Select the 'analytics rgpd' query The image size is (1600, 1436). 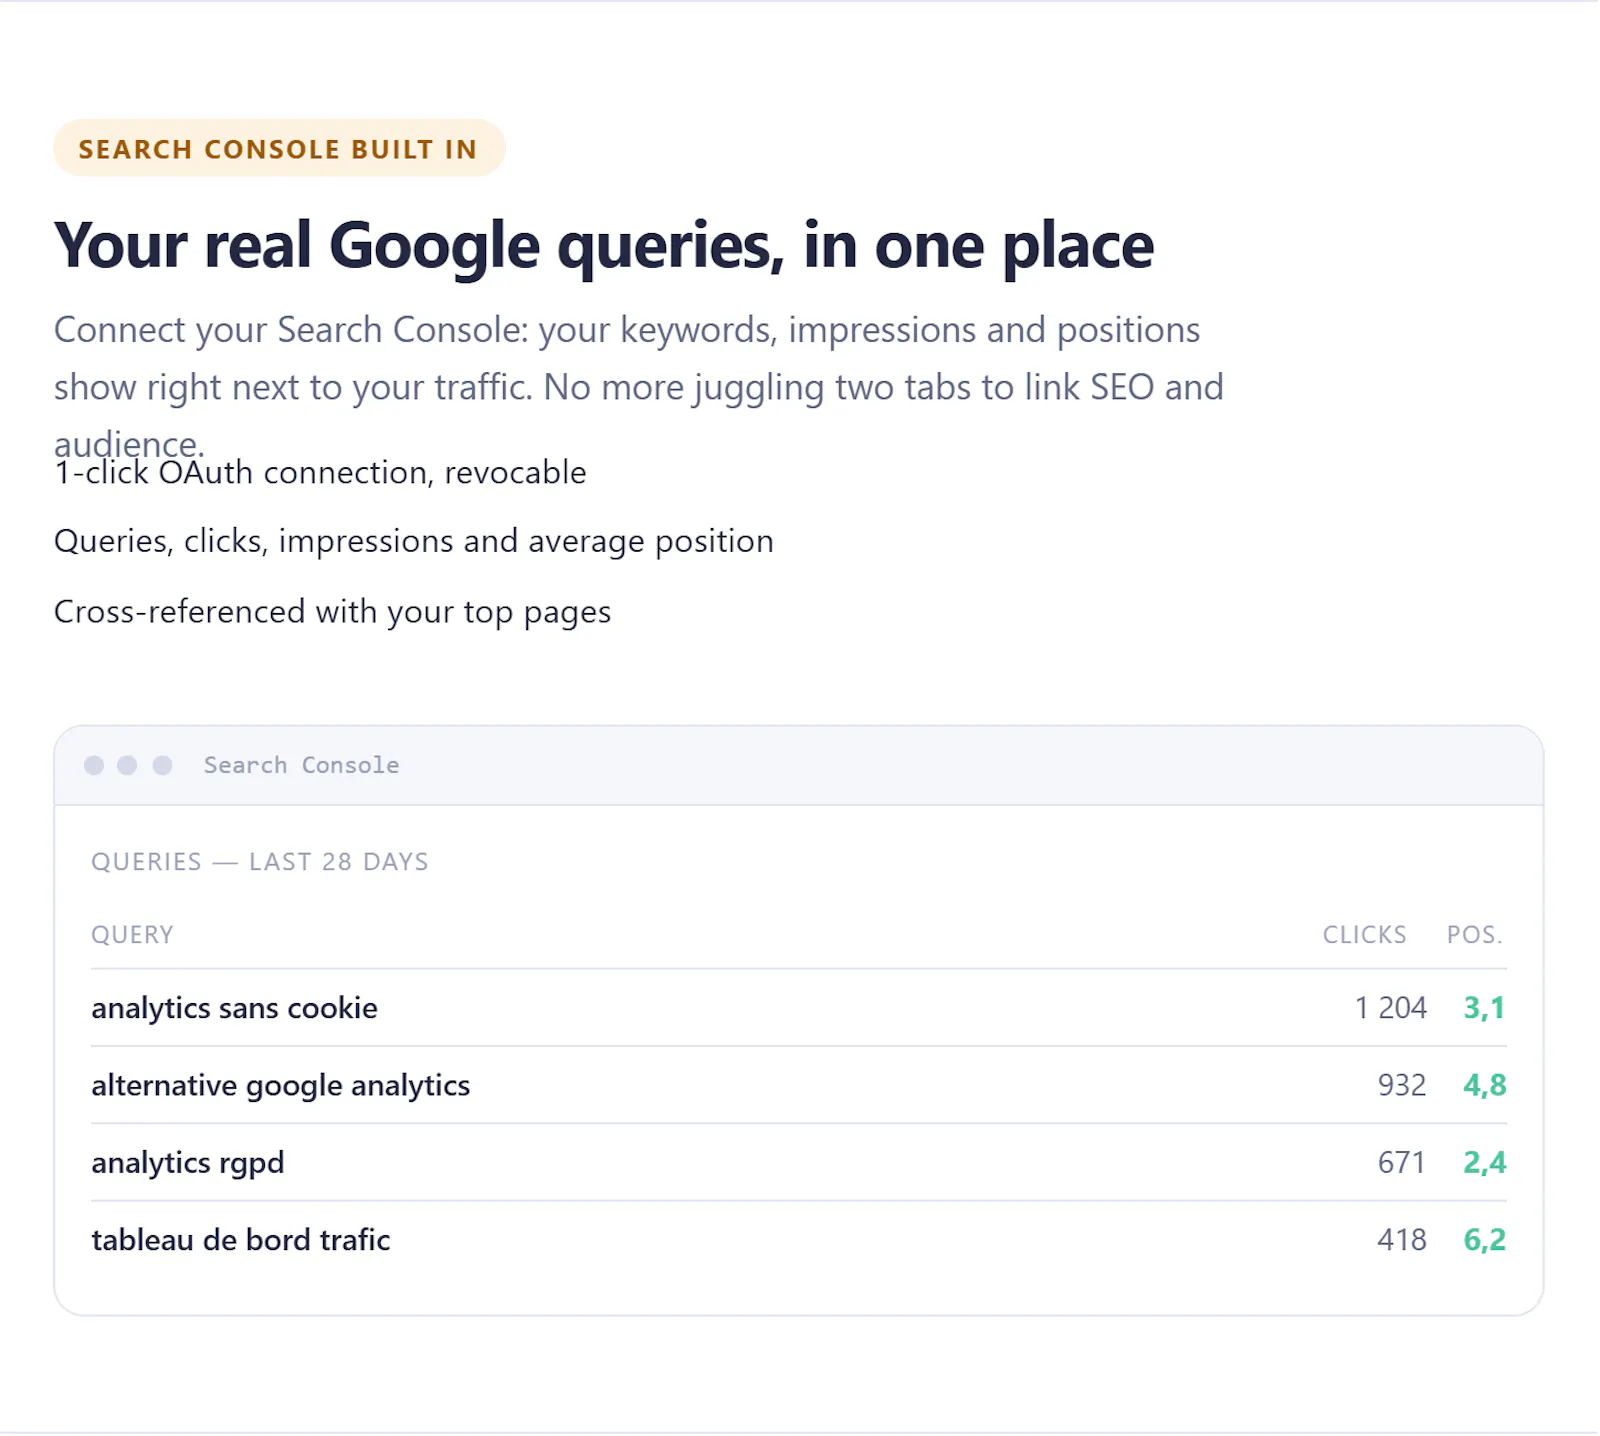187,1162
